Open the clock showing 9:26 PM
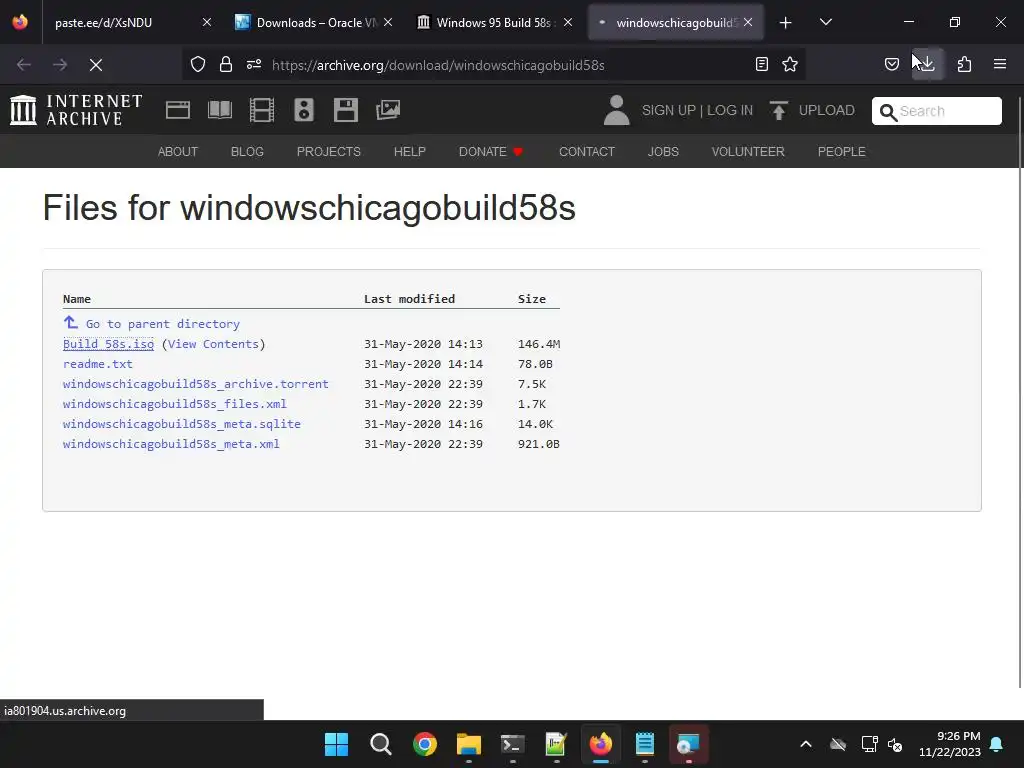Viewport: 1024px width, 768px height. 950,744
